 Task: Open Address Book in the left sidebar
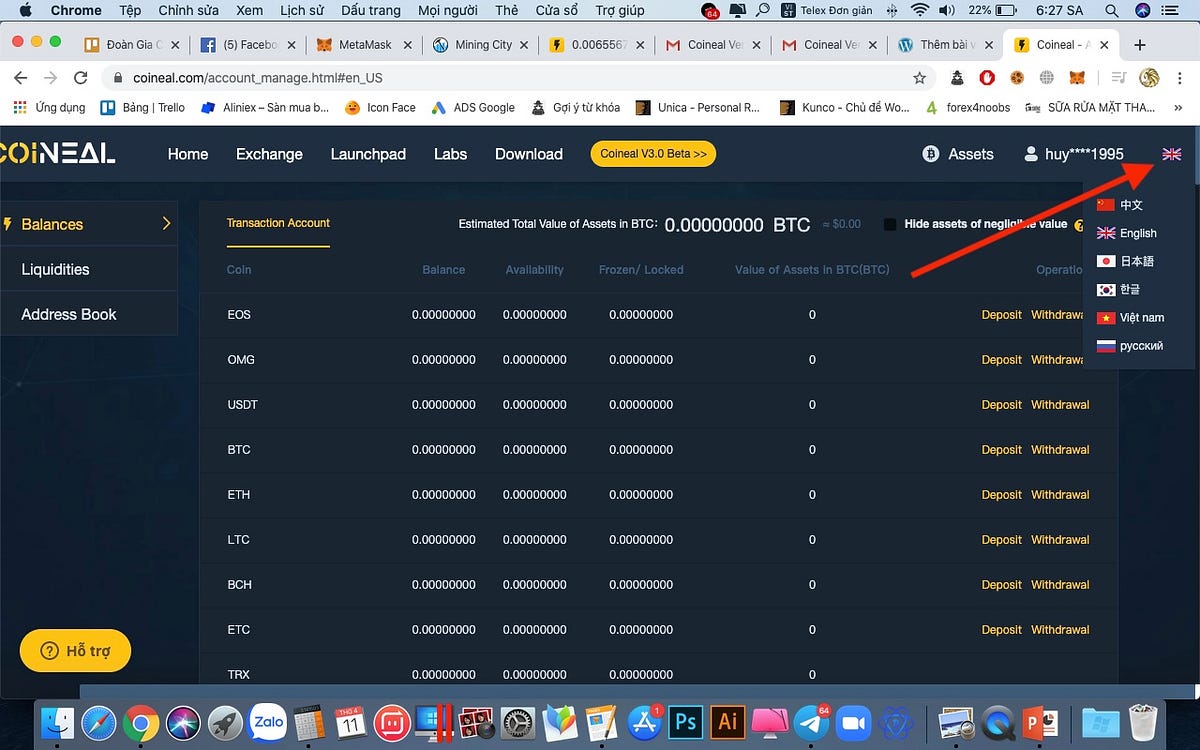(89, 314)
